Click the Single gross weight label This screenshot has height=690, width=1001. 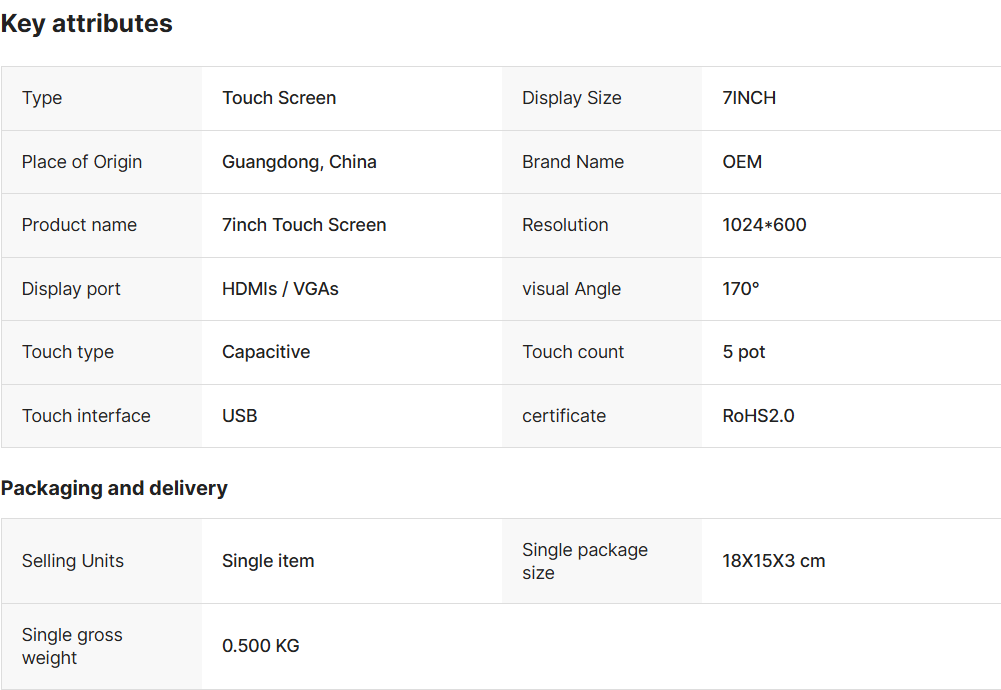coord(72,646)
